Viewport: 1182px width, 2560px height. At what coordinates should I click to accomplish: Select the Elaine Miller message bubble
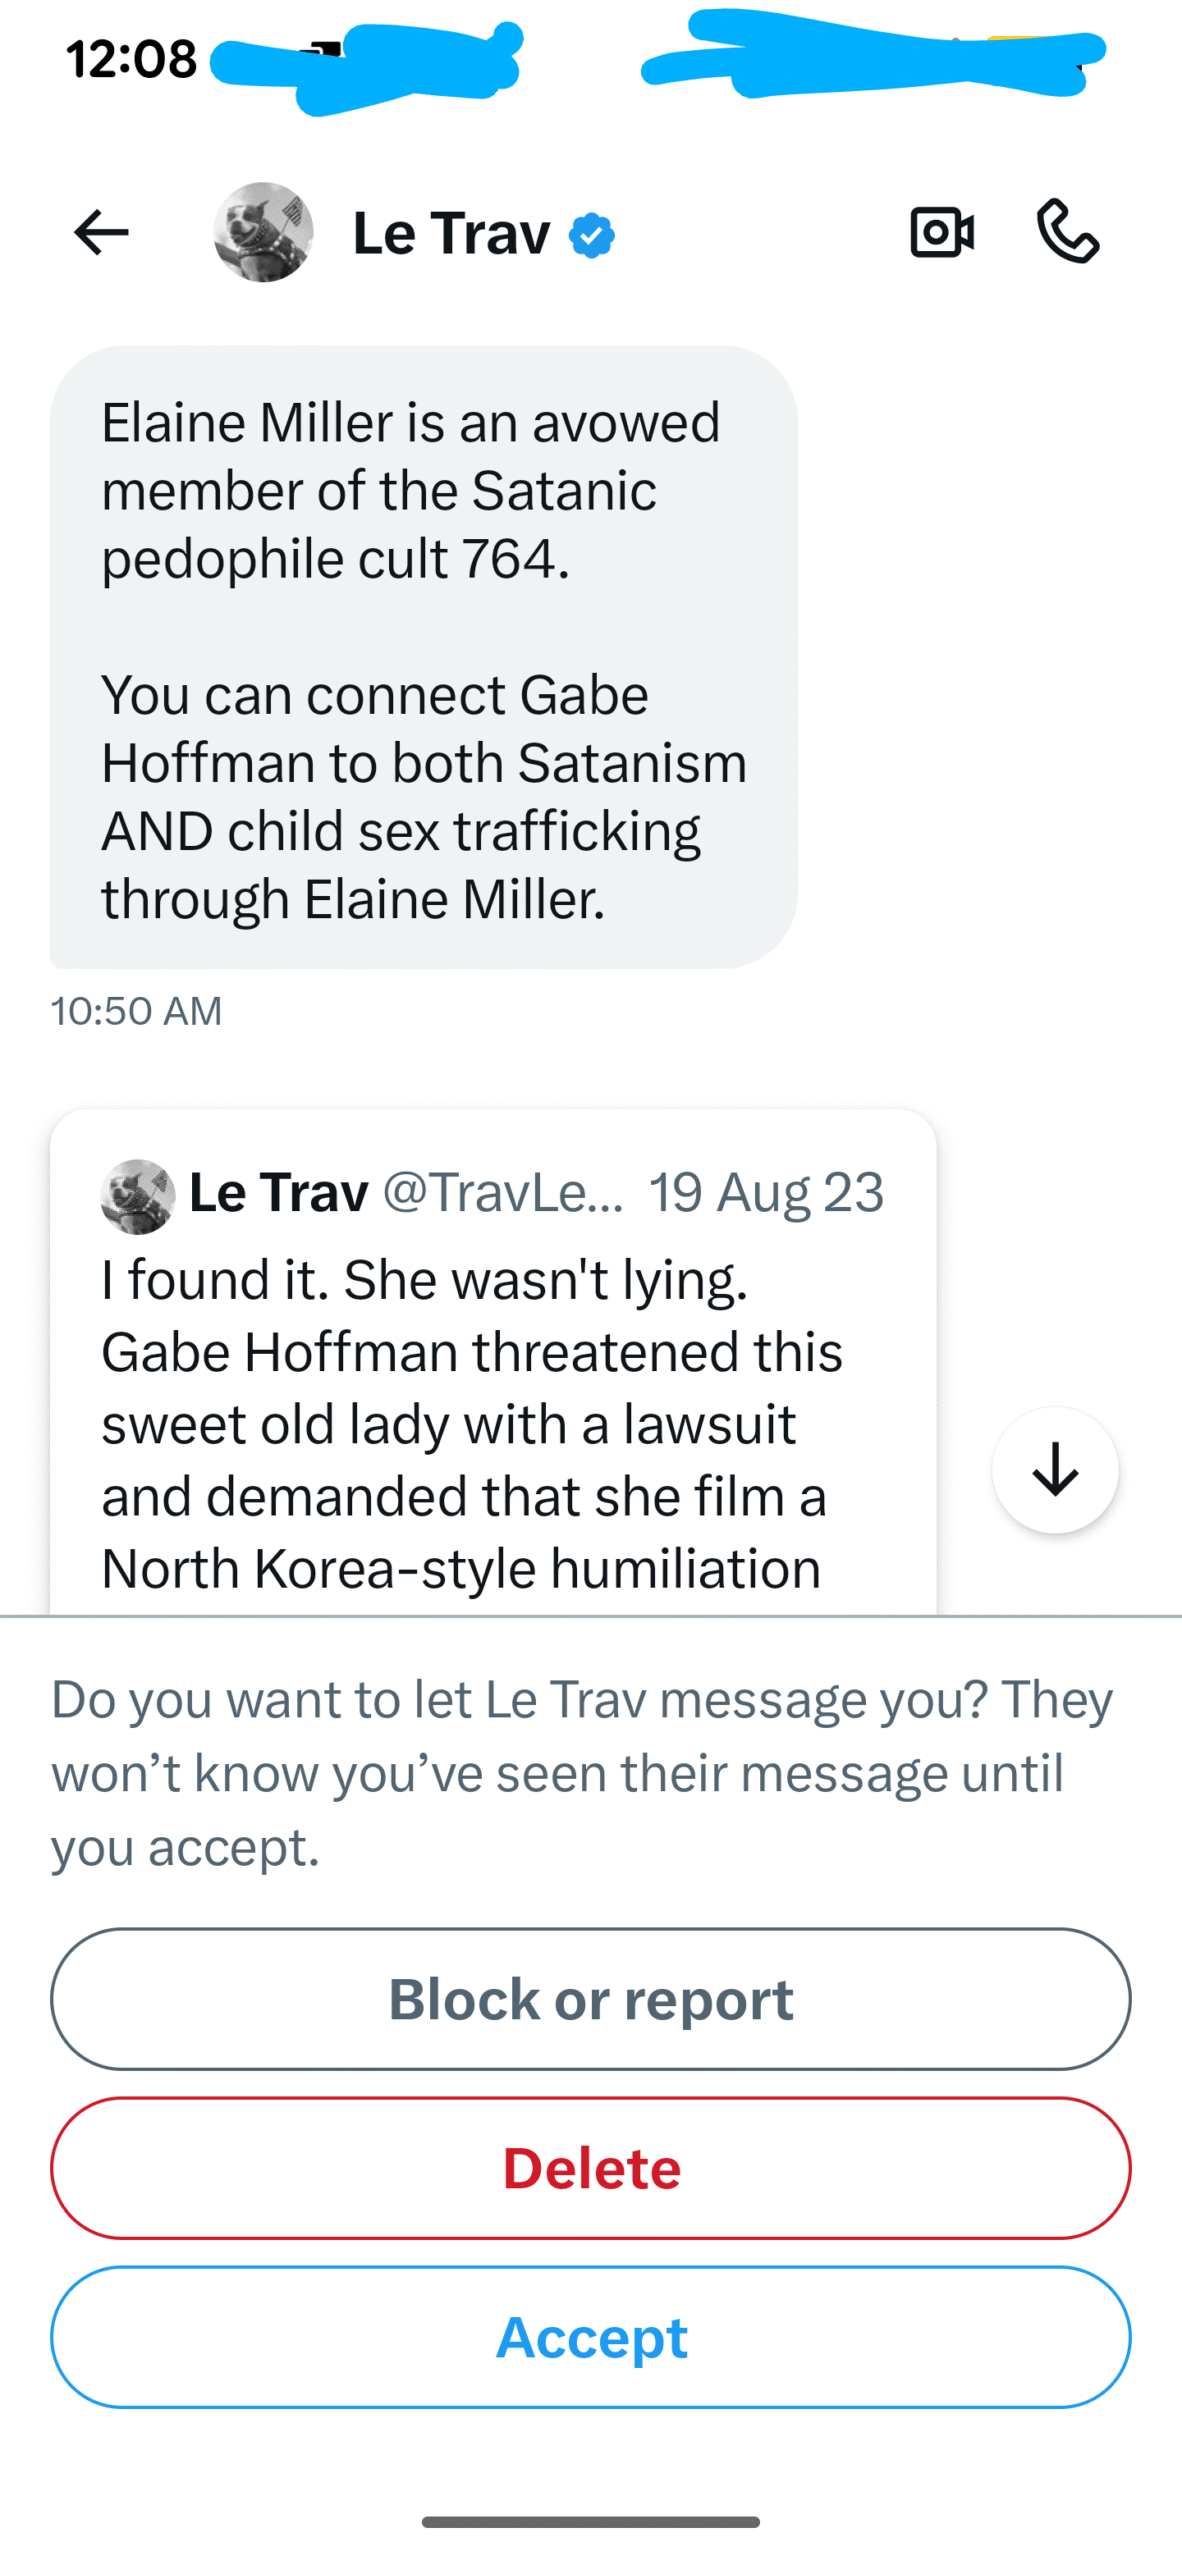(423, 657)
